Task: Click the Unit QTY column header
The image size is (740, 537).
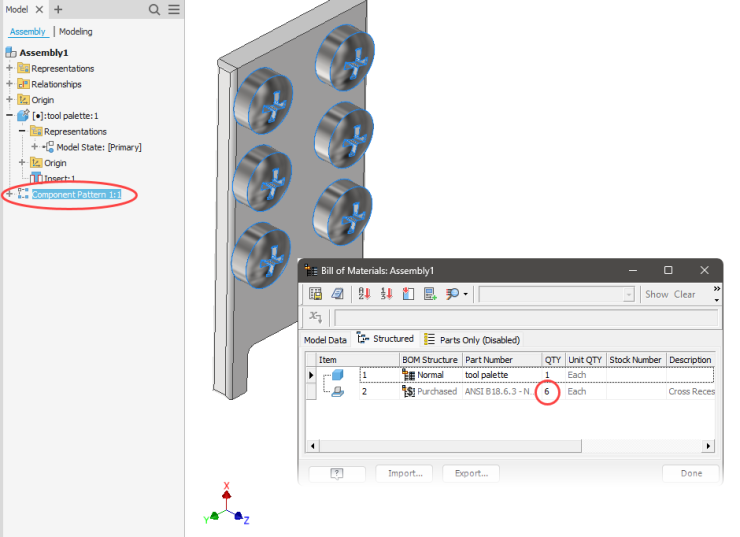Action: tap(585, 360)
